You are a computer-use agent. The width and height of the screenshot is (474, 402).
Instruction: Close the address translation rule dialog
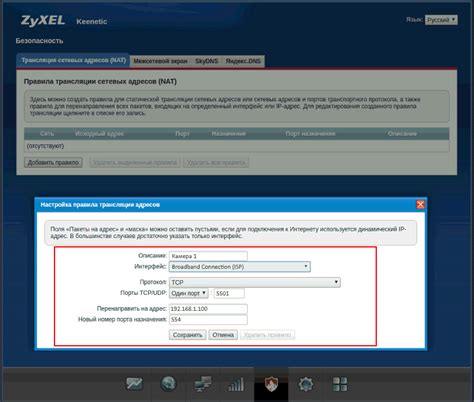point(420,204)
